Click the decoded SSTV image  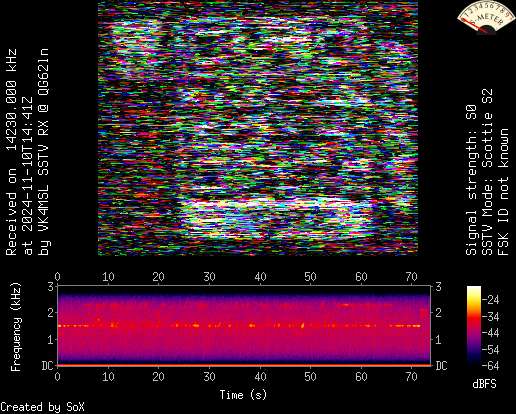[x=258, y=128]
